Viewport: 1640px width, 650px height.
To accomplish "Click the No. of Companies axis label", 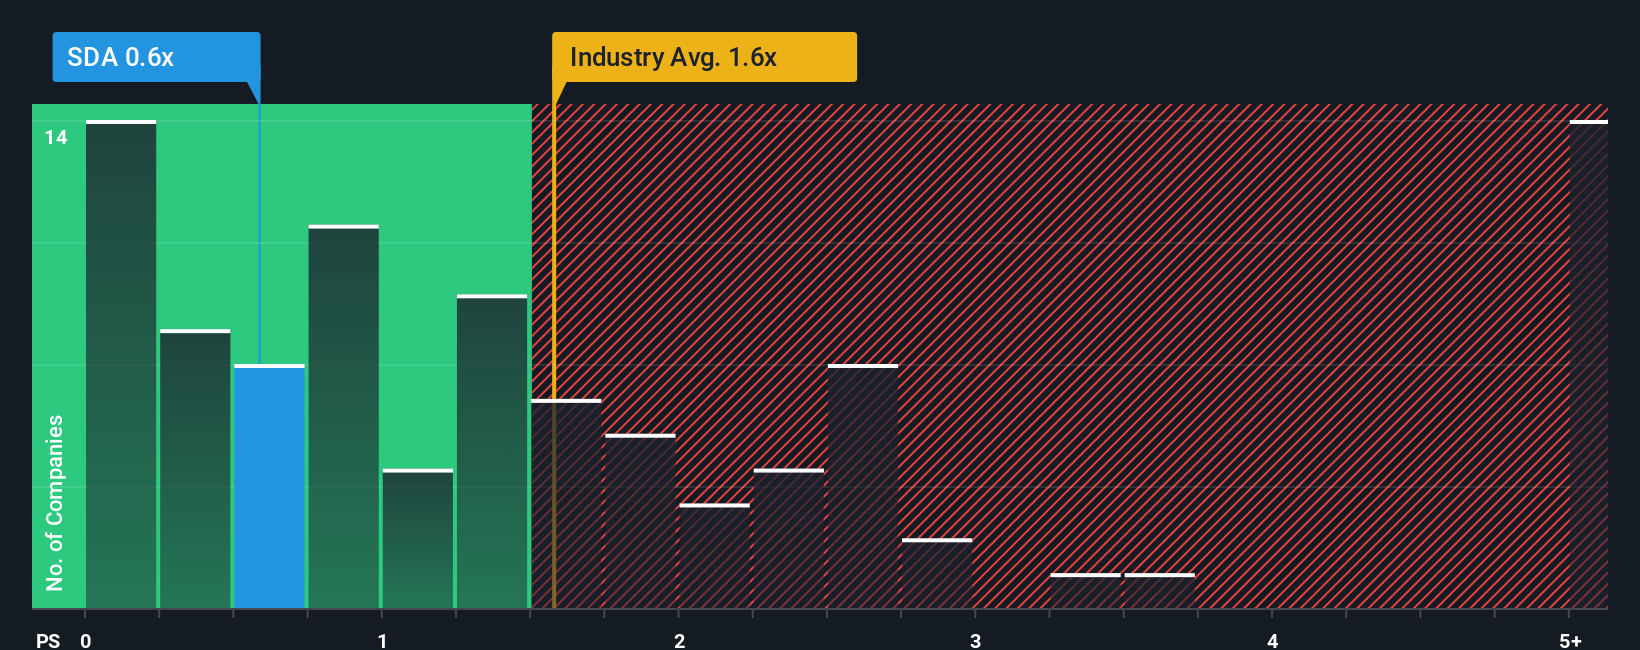I will (55, 503).
